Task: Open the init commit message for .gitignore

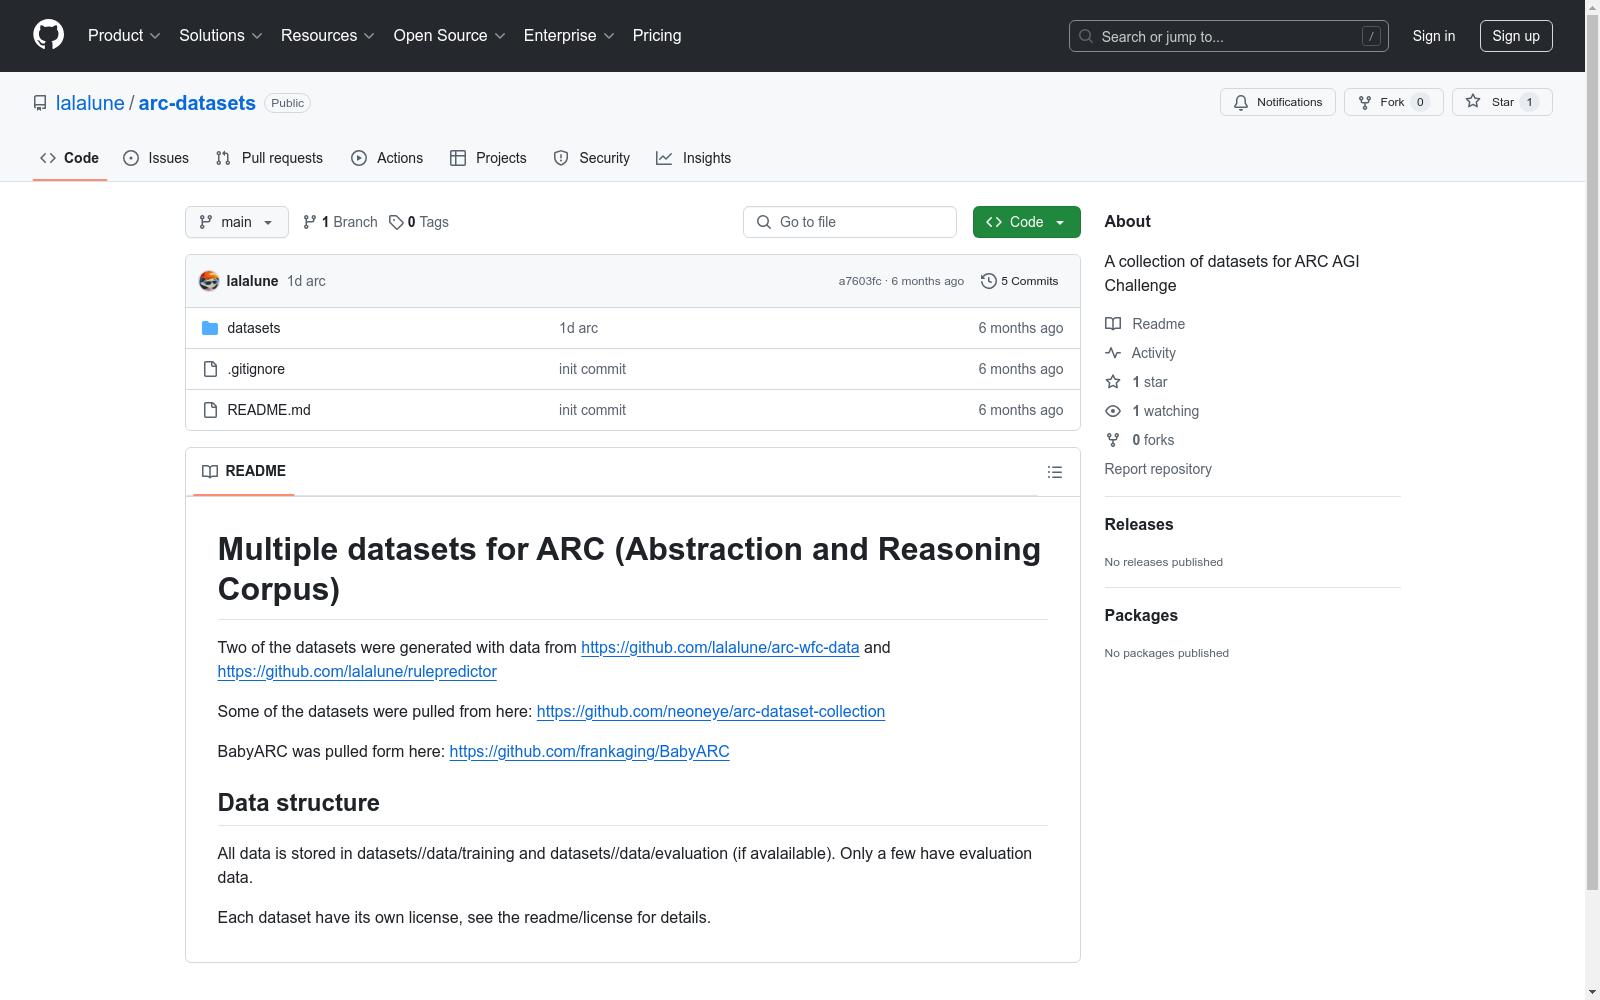Action: tap(592, 369)
